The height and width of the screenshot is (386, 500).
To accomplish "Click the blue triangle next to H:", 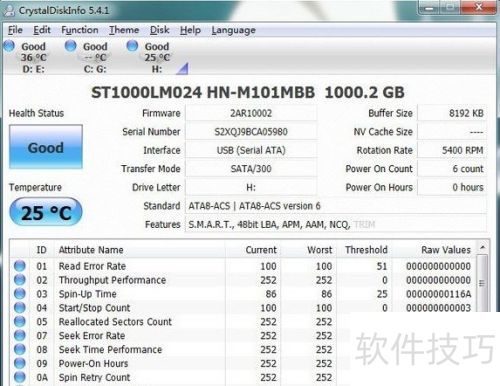I will pyautogui.click(x=183, y=69).
